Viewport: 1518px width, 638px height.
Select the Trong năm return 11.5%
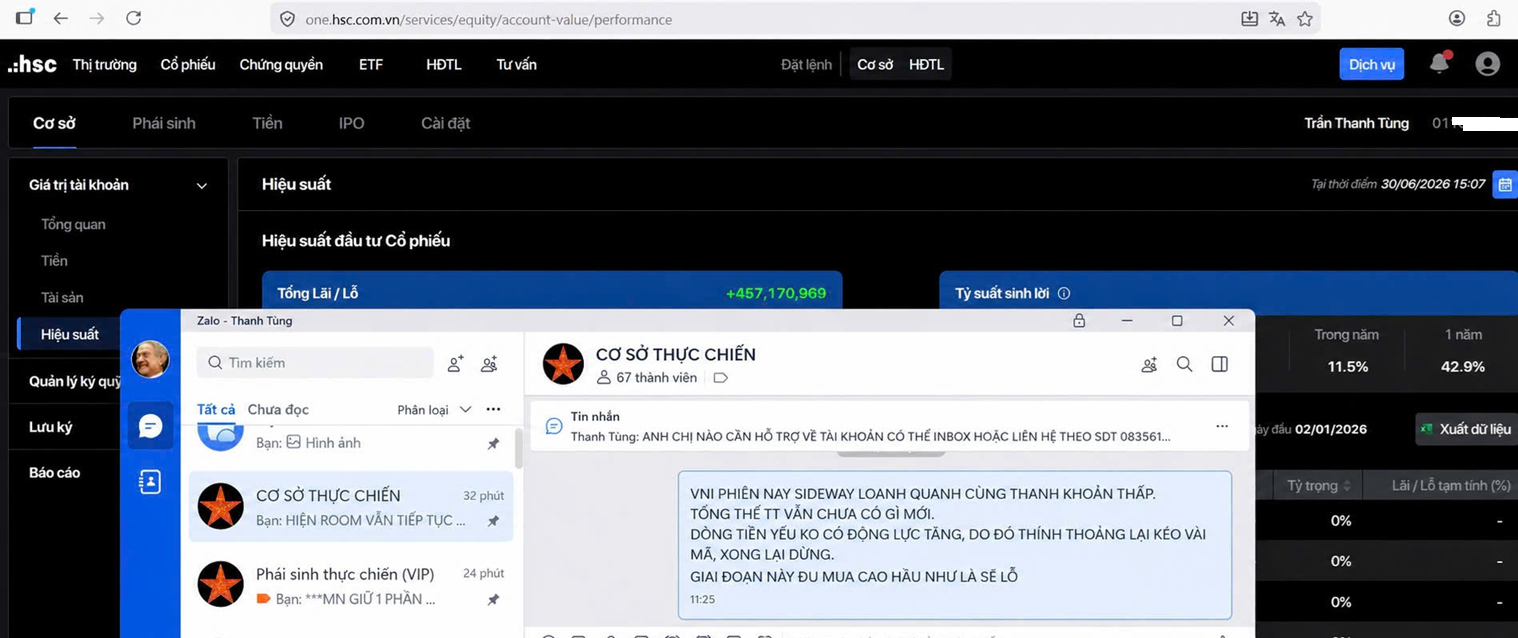pyautogui.click(x=1347, y=367)
